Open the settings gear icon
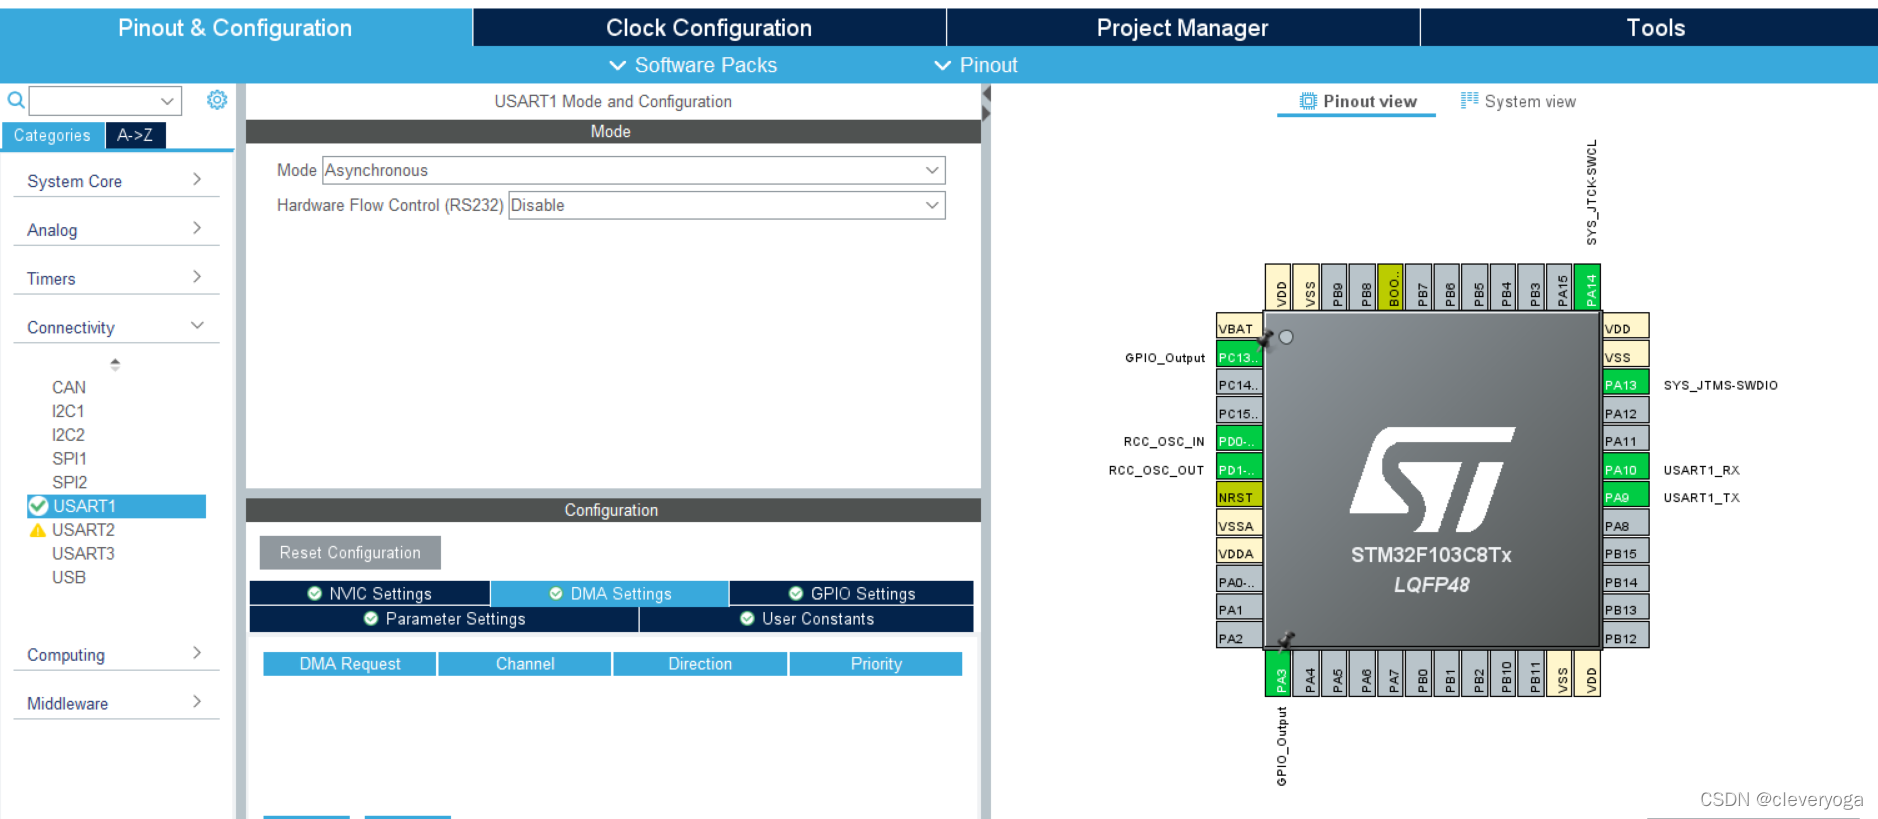This screenshot has width=1878, height=819. coord(217,100)
